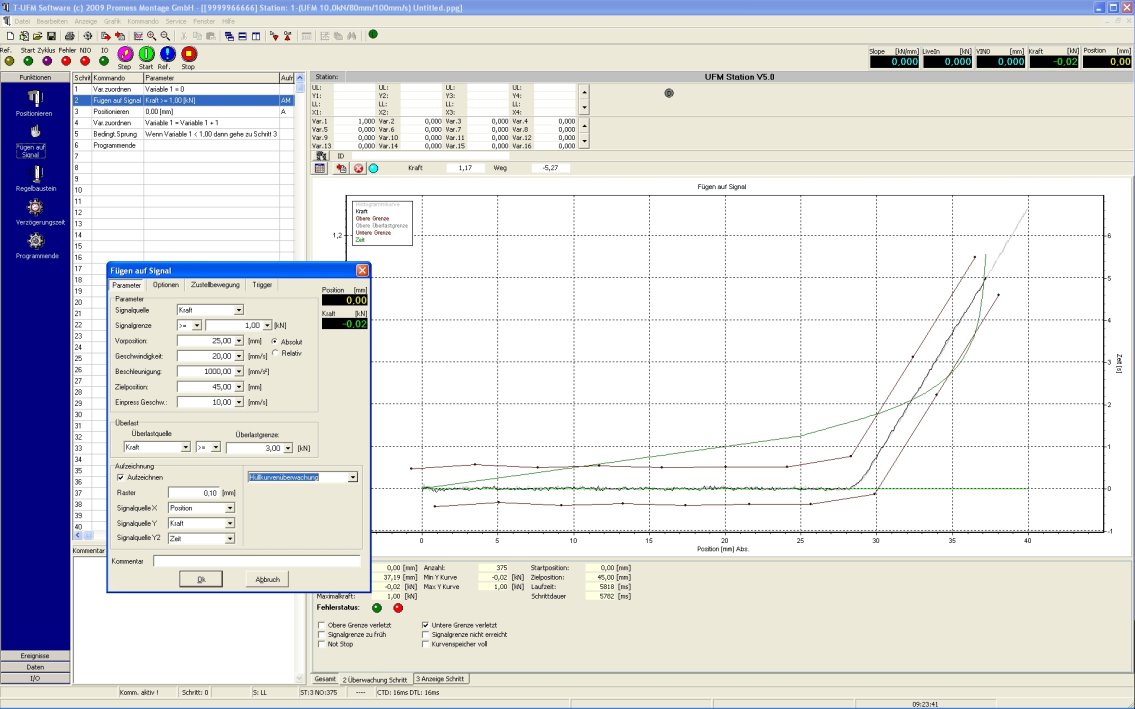Click the print icon in the toolbar
1135x709 pixels.
tap(68, 34)
